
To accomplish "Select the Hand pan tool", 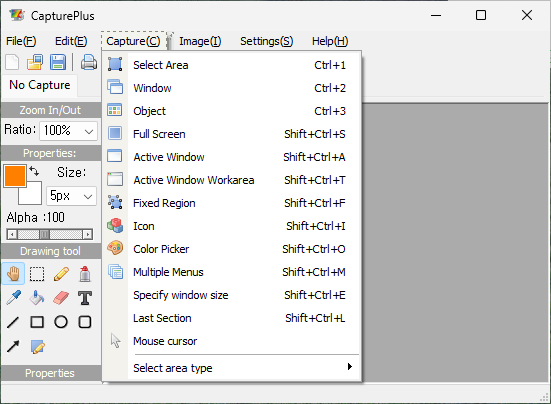I will pos(13,274).
